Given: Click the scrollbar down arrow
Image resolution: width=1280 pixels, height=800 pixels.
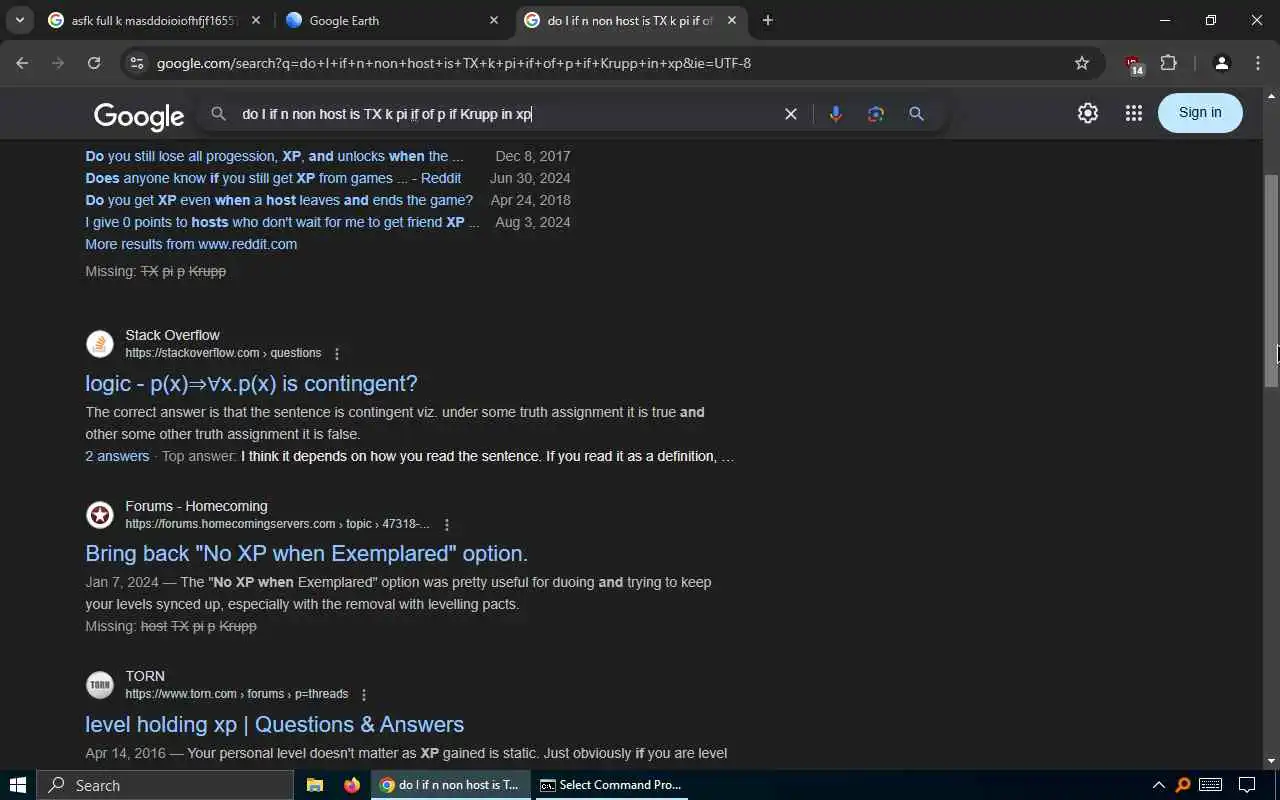Looking at the screenshot, I should (1271, 761).
